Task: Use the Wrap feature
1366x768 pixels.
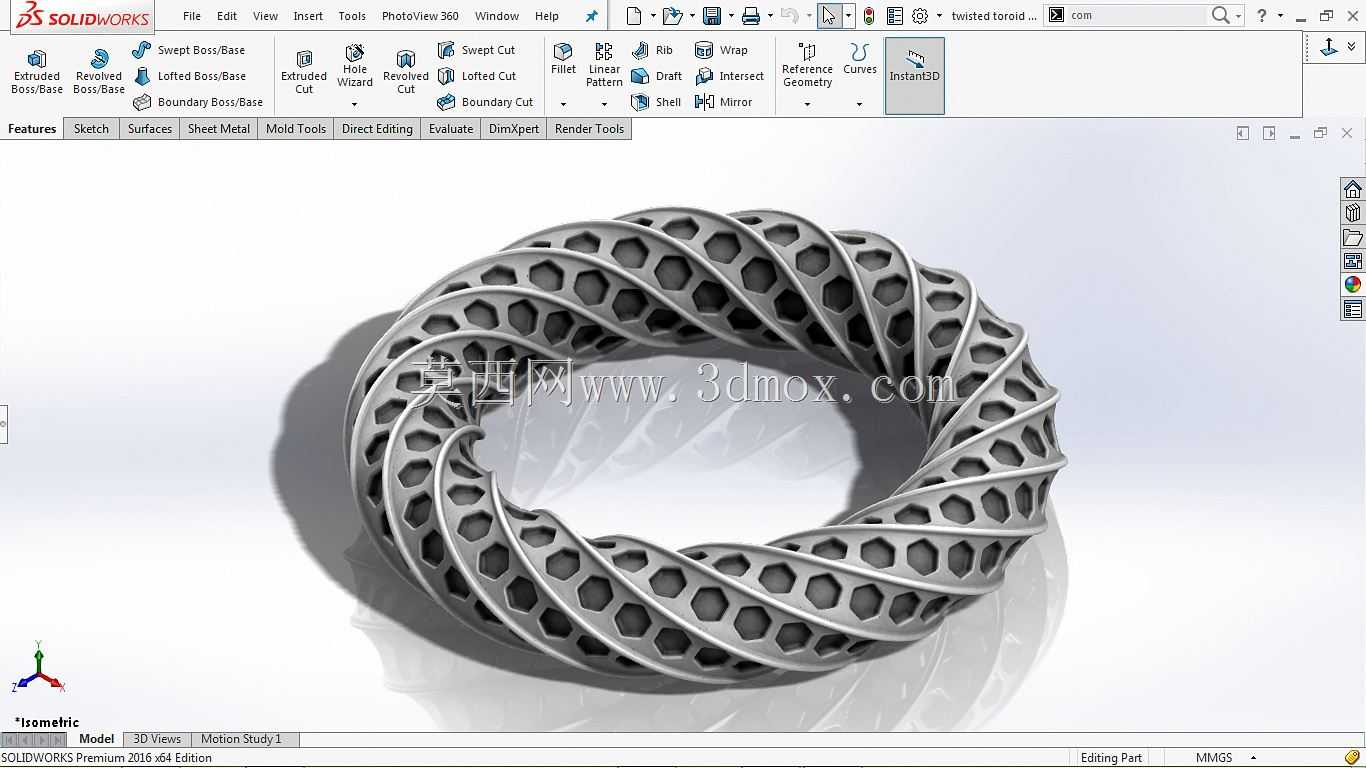Action: click(721, 50)
